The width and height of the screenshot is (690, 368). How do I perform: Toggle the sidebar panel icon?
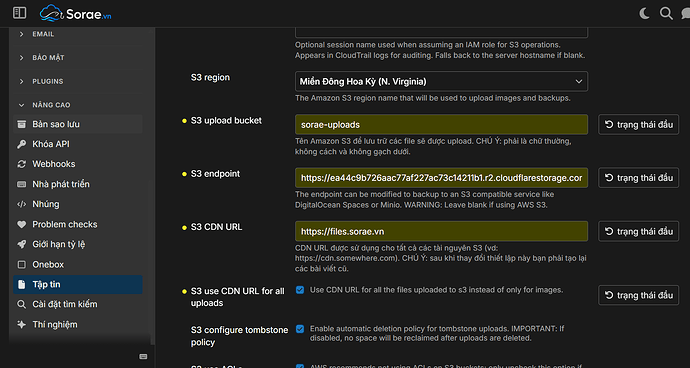(19, 13)
